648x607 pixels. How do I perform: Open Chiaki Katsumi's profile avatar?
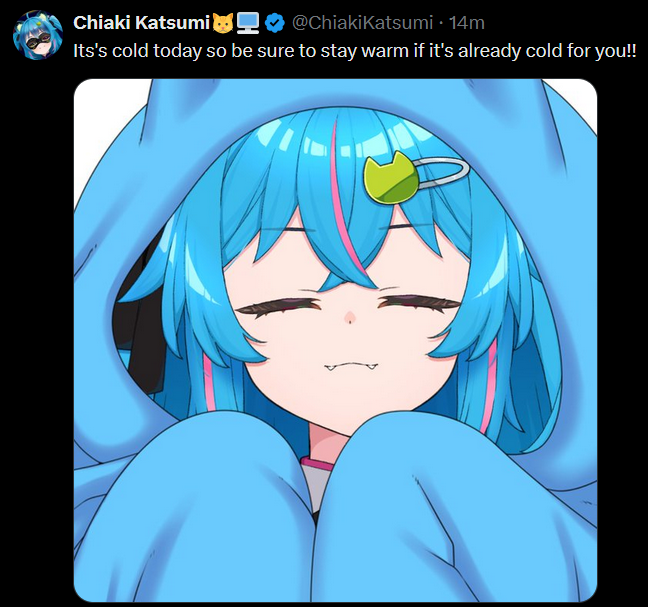[38, 36]
